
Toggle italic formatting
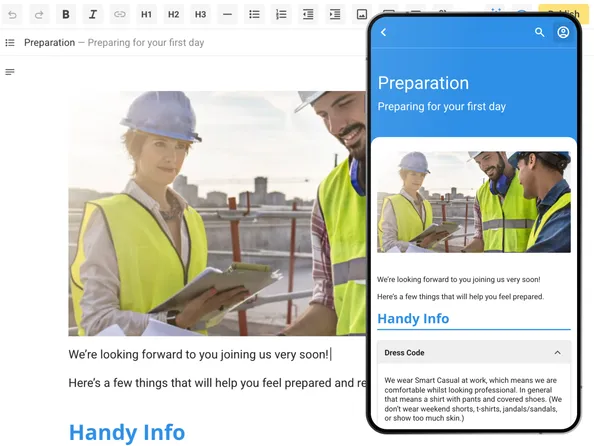[92, 15]
